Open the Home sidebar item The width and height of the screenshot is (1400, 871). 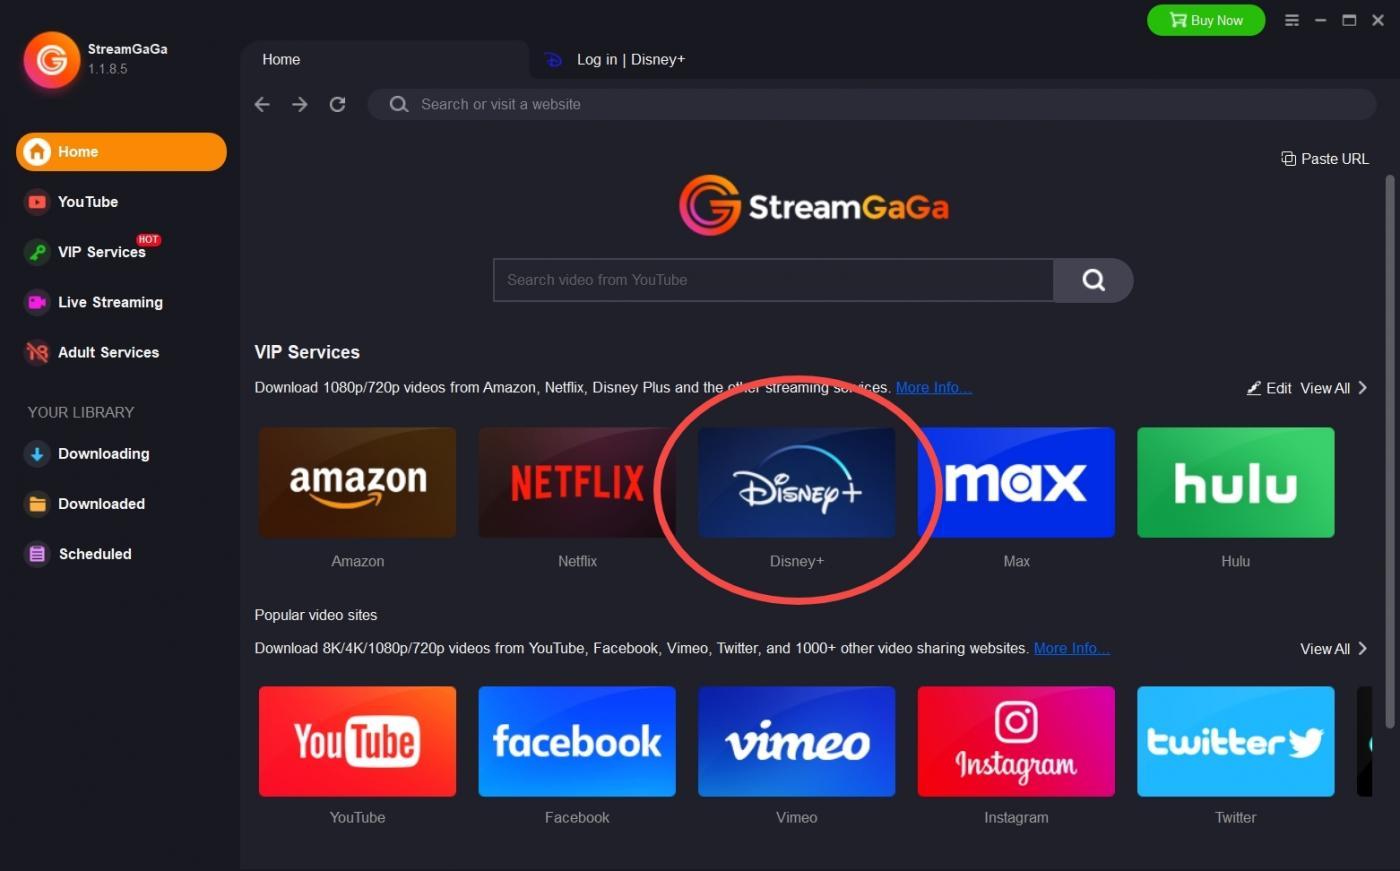click(121, 152)
